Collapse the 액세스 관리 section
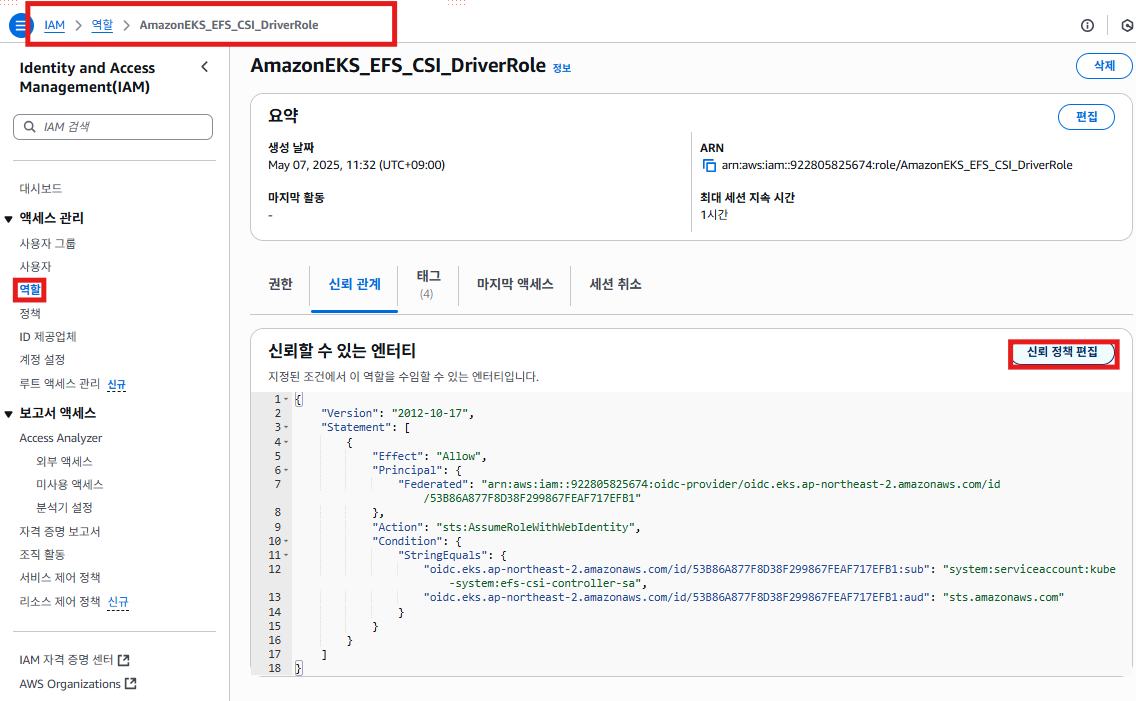The image size is (1136, 701). click(x=9, y=219)
